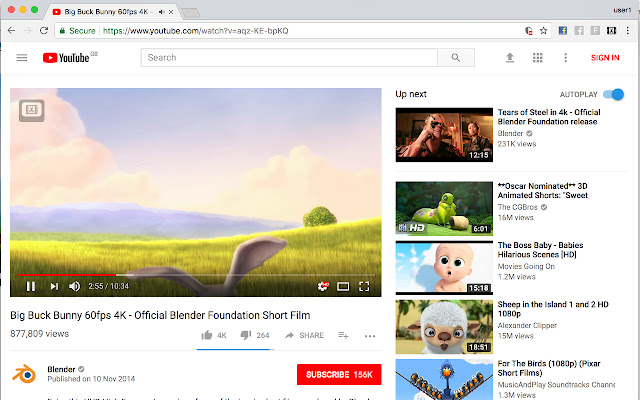The image size is (640, 400).
Task: Subscribe to the Blender channel
Action: 339,375
